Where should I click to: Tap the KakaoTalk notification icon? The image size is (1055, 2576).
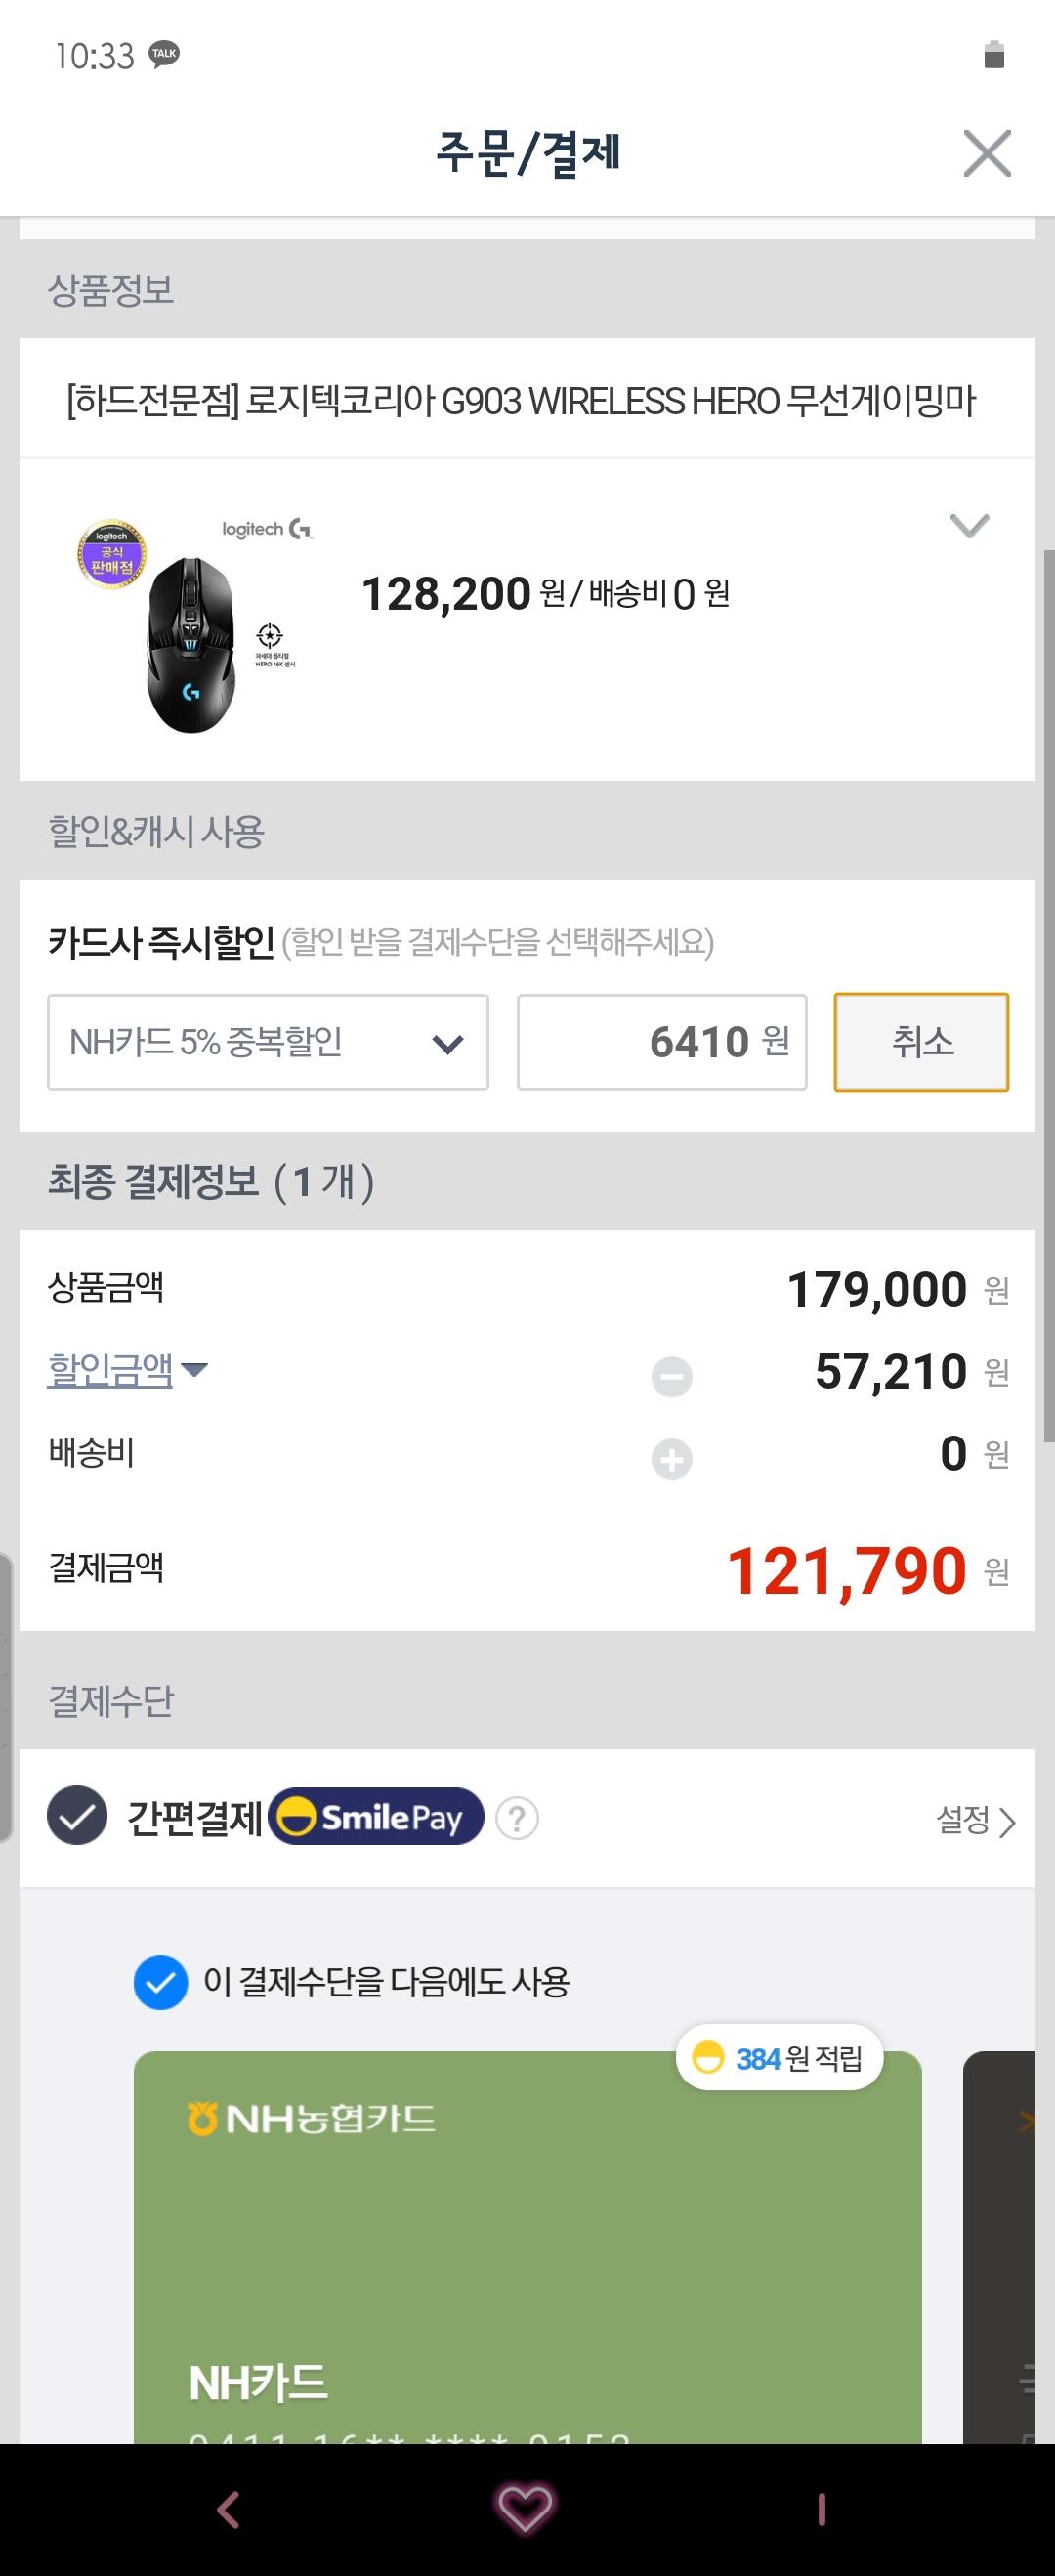[x=164, y=54]
